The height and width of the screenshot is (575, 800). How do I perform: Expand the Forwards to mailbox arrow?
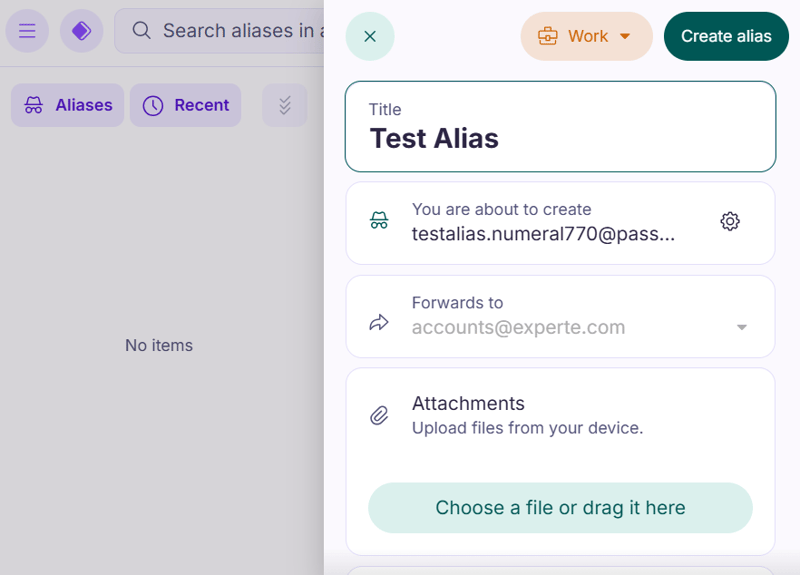click(x=741, y=327)
